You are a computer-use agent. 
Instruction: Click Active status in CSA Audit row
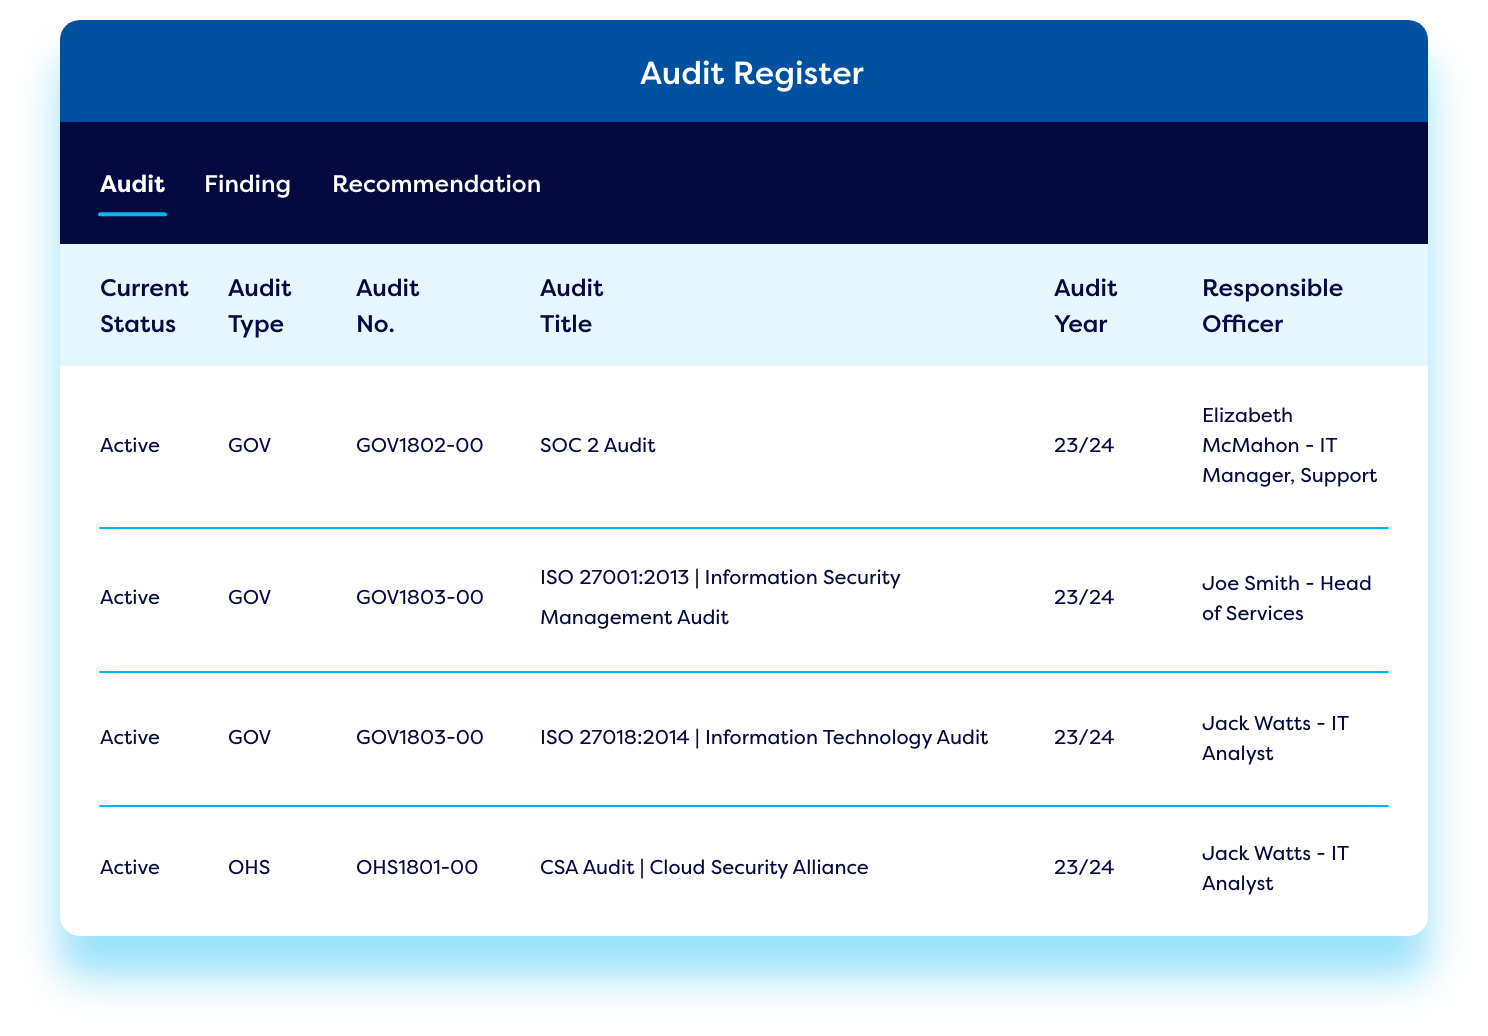pyautogui.click(x=130, y=867)
